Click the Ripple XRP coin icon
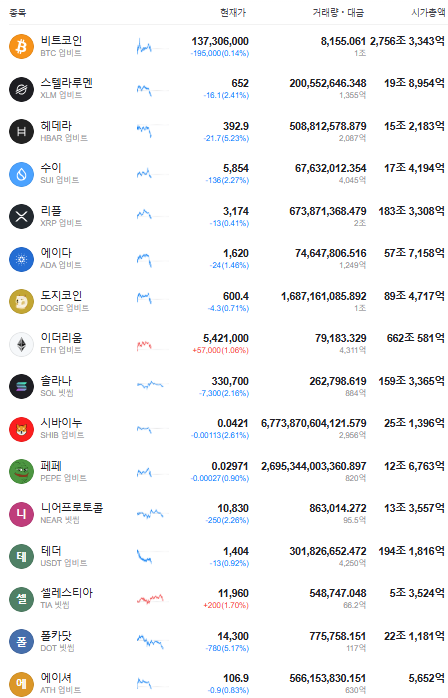Screen dimensions: 448x698 click(x=21, y=216)
